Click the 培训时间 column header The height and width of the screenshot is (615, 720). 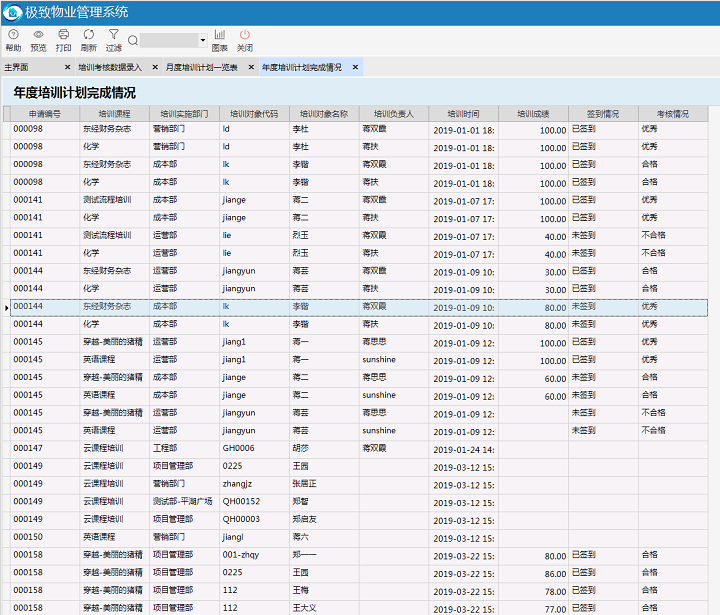[463, 114]
